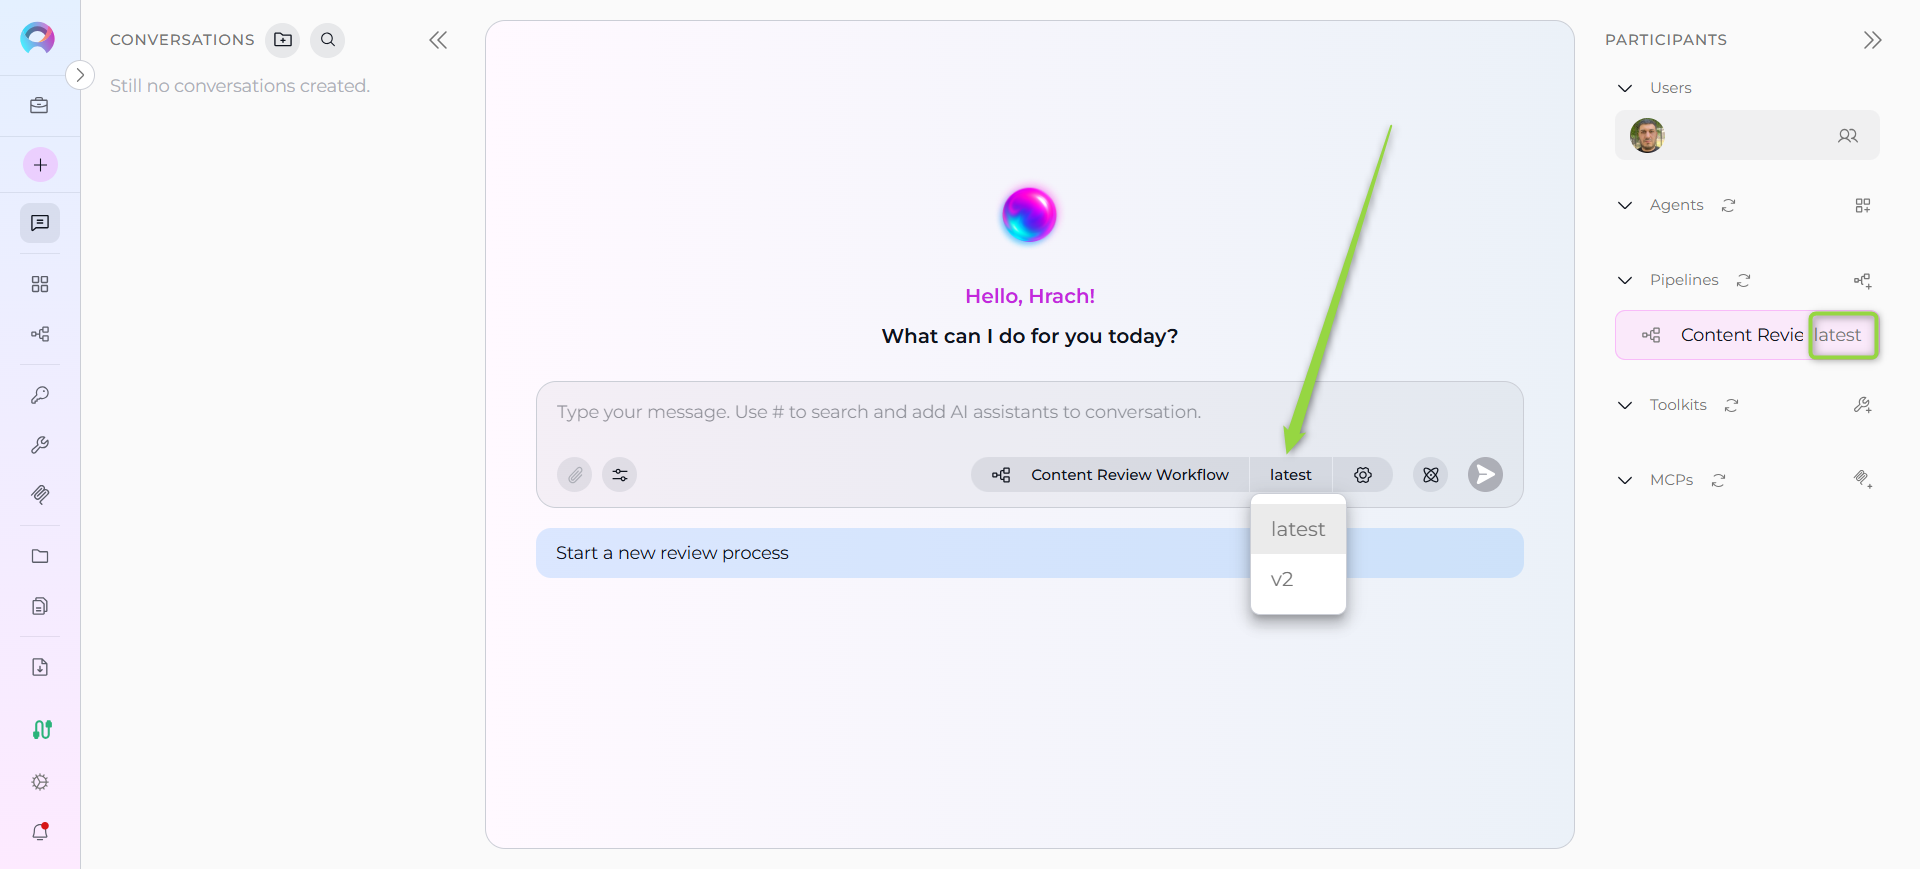1920x869 pixels.
Task: Remove the selected pipeline from input
Action: tap(1431, 475)
